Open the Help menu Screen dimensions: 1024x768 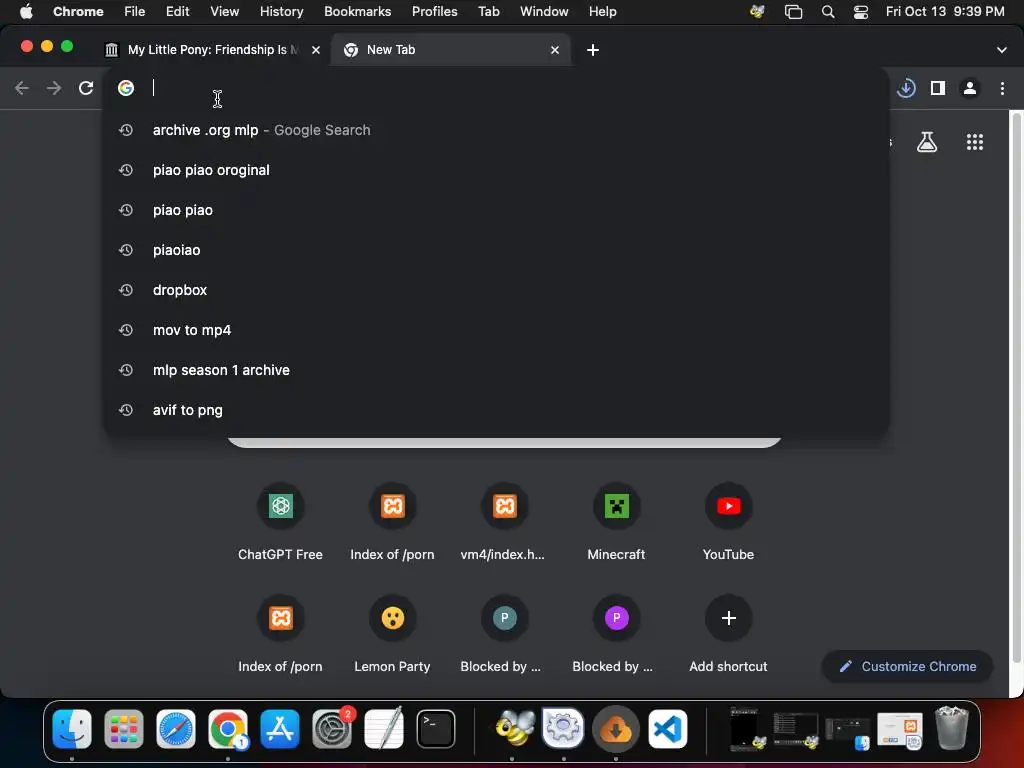coord(602,12)
